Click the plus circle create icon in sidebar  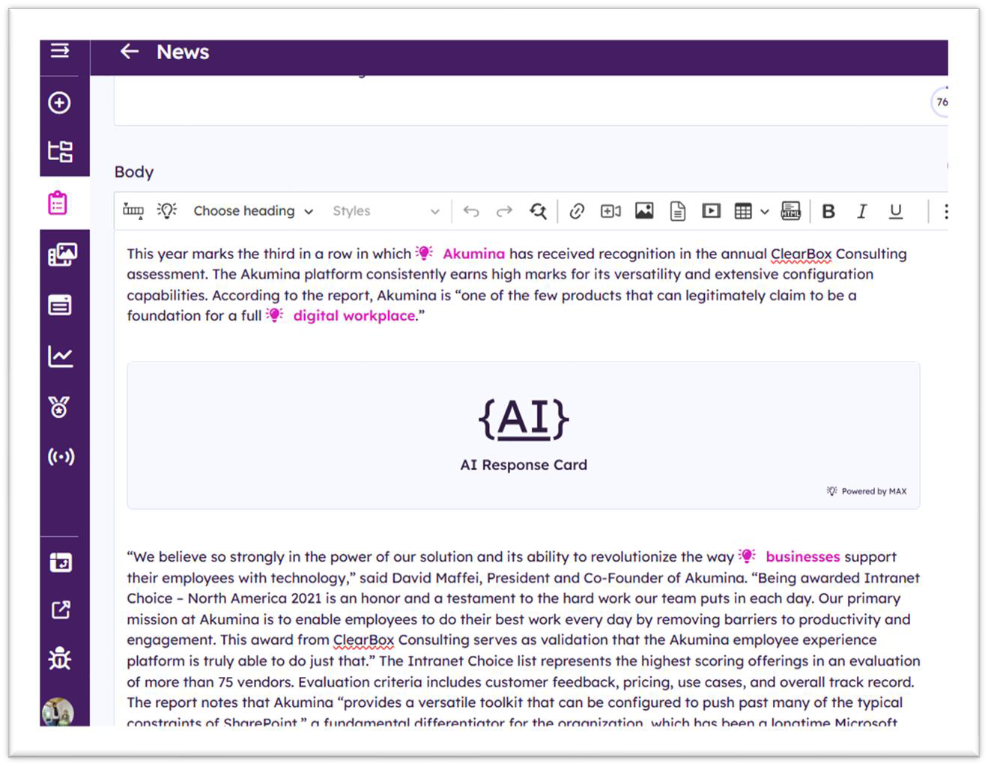point(60,103)
